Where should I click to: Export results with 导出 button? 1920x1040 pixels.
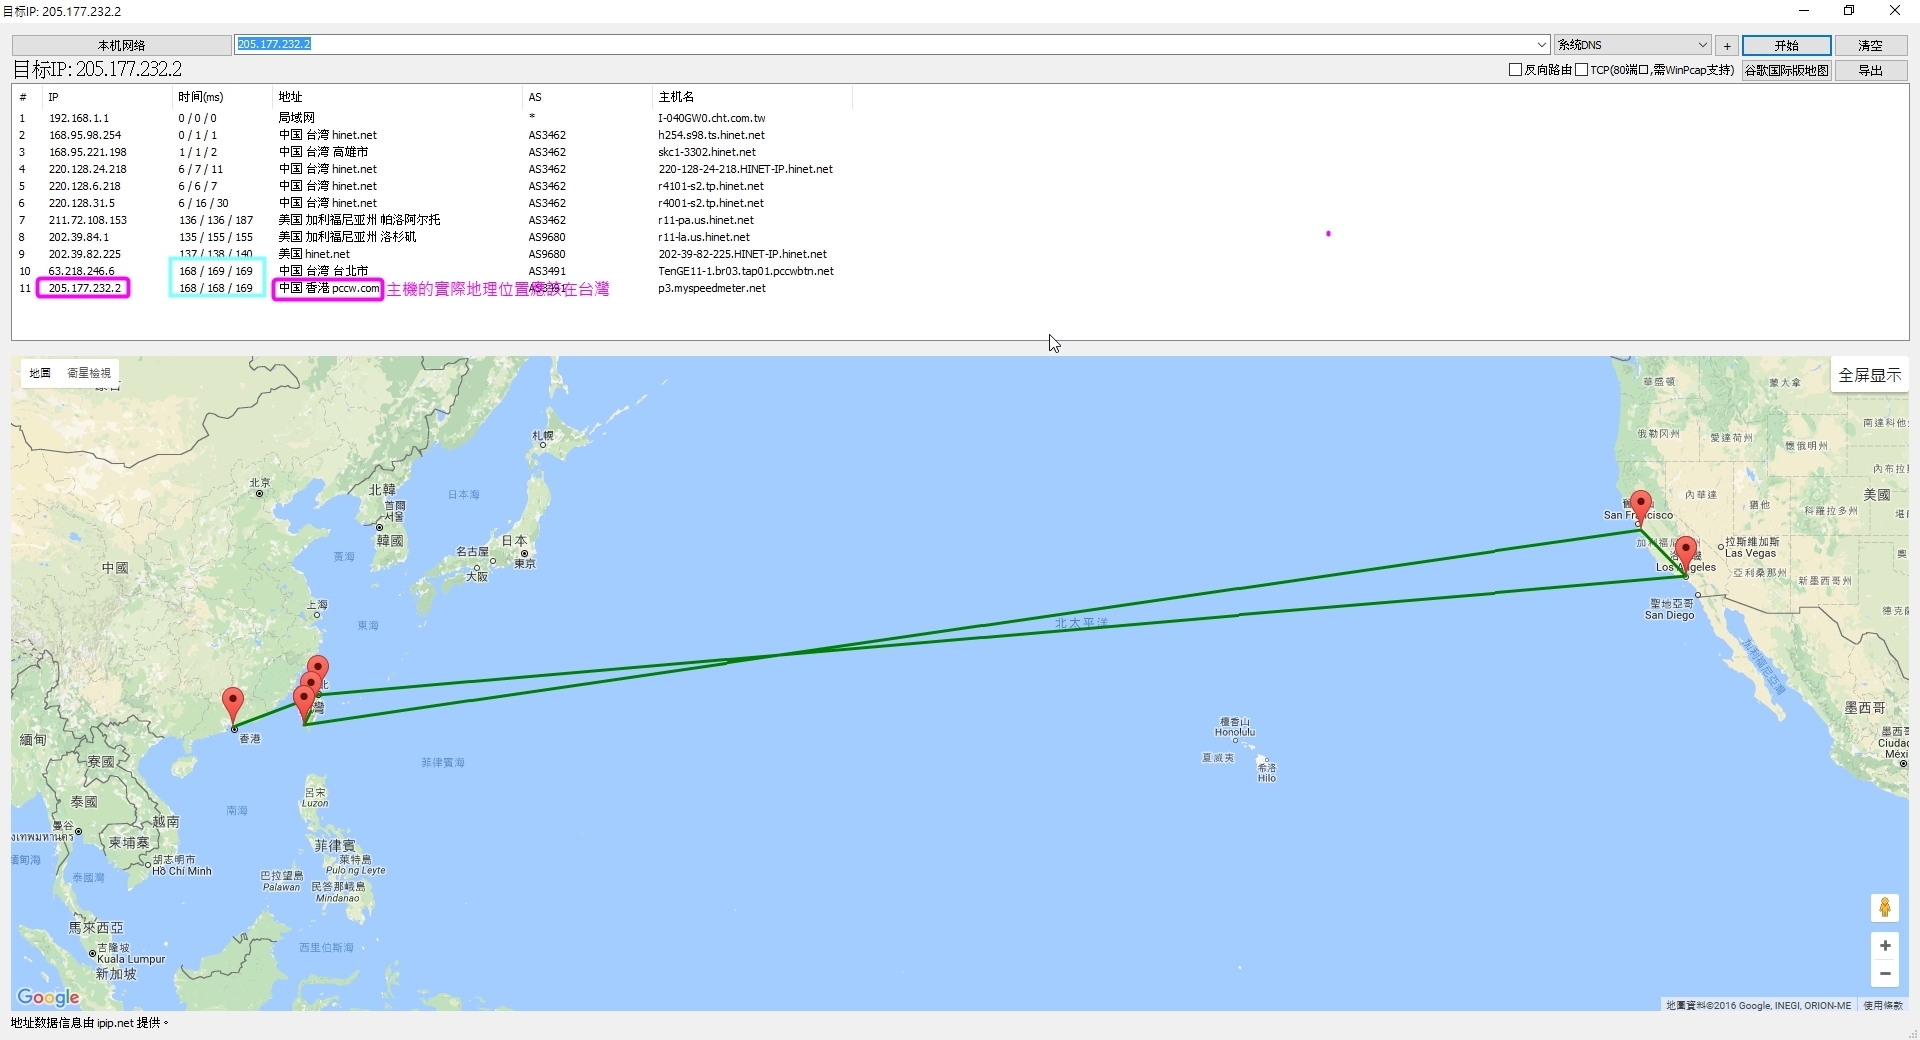click(1870, 71)
